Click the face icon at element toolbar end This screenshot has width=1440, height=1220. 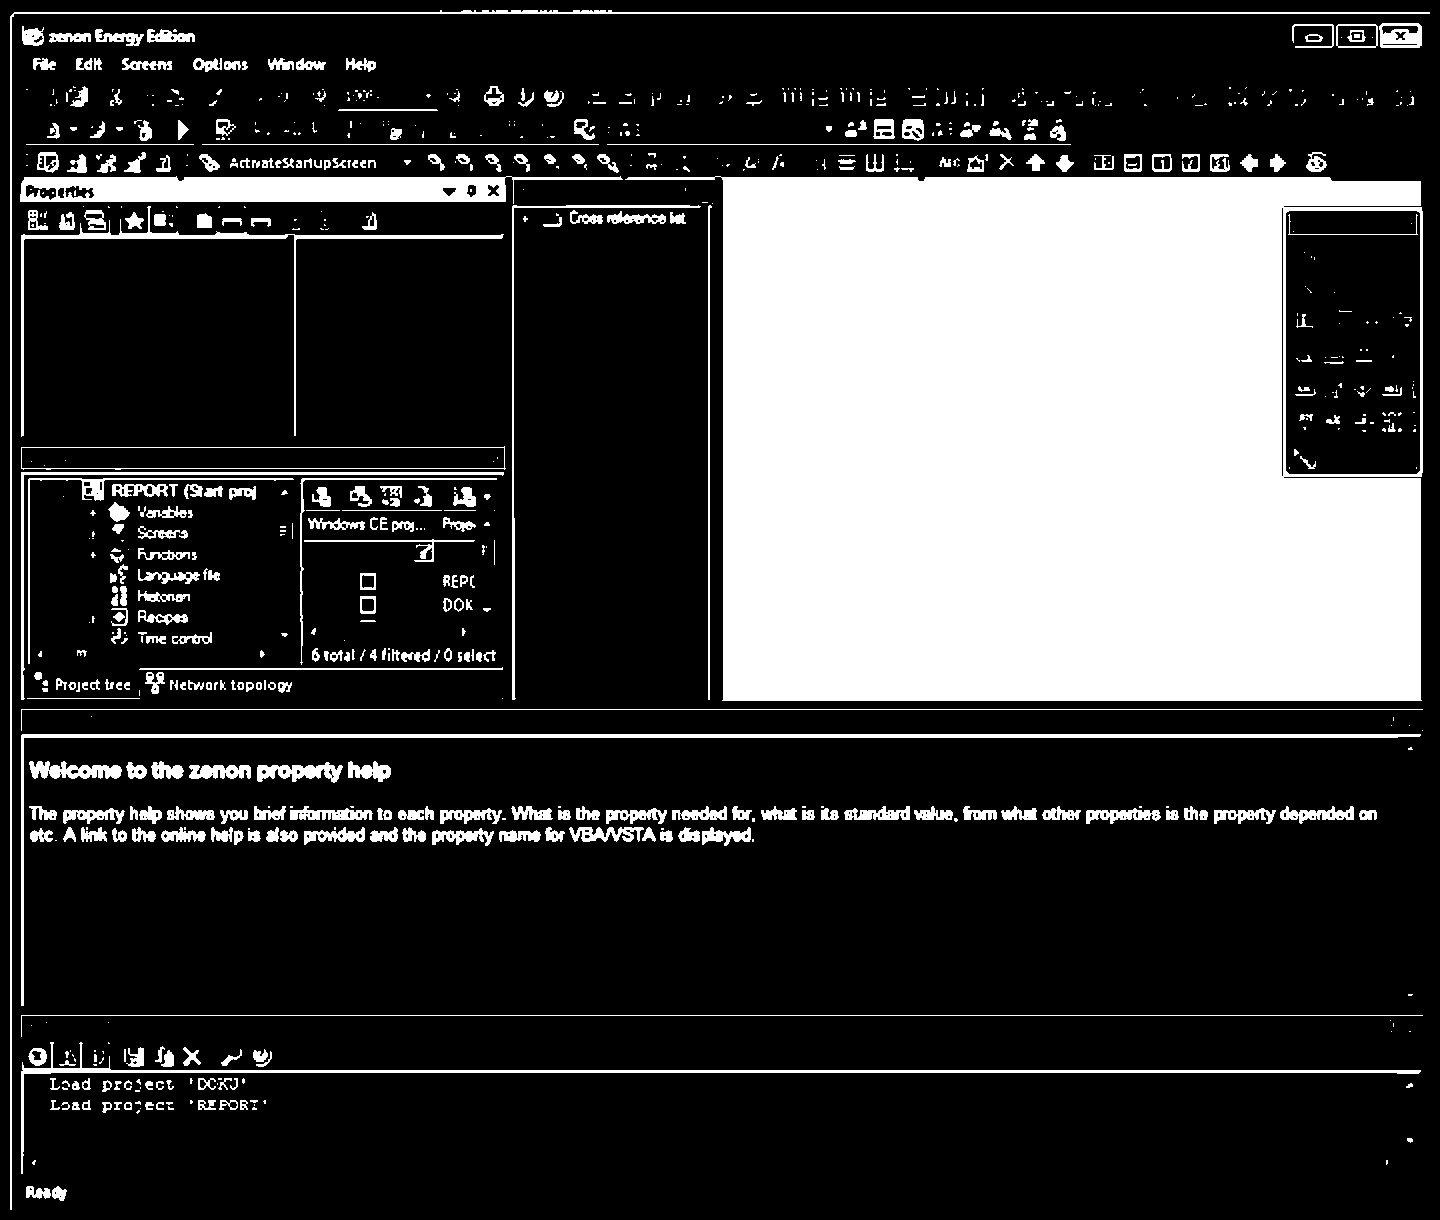click(1317, 163)
